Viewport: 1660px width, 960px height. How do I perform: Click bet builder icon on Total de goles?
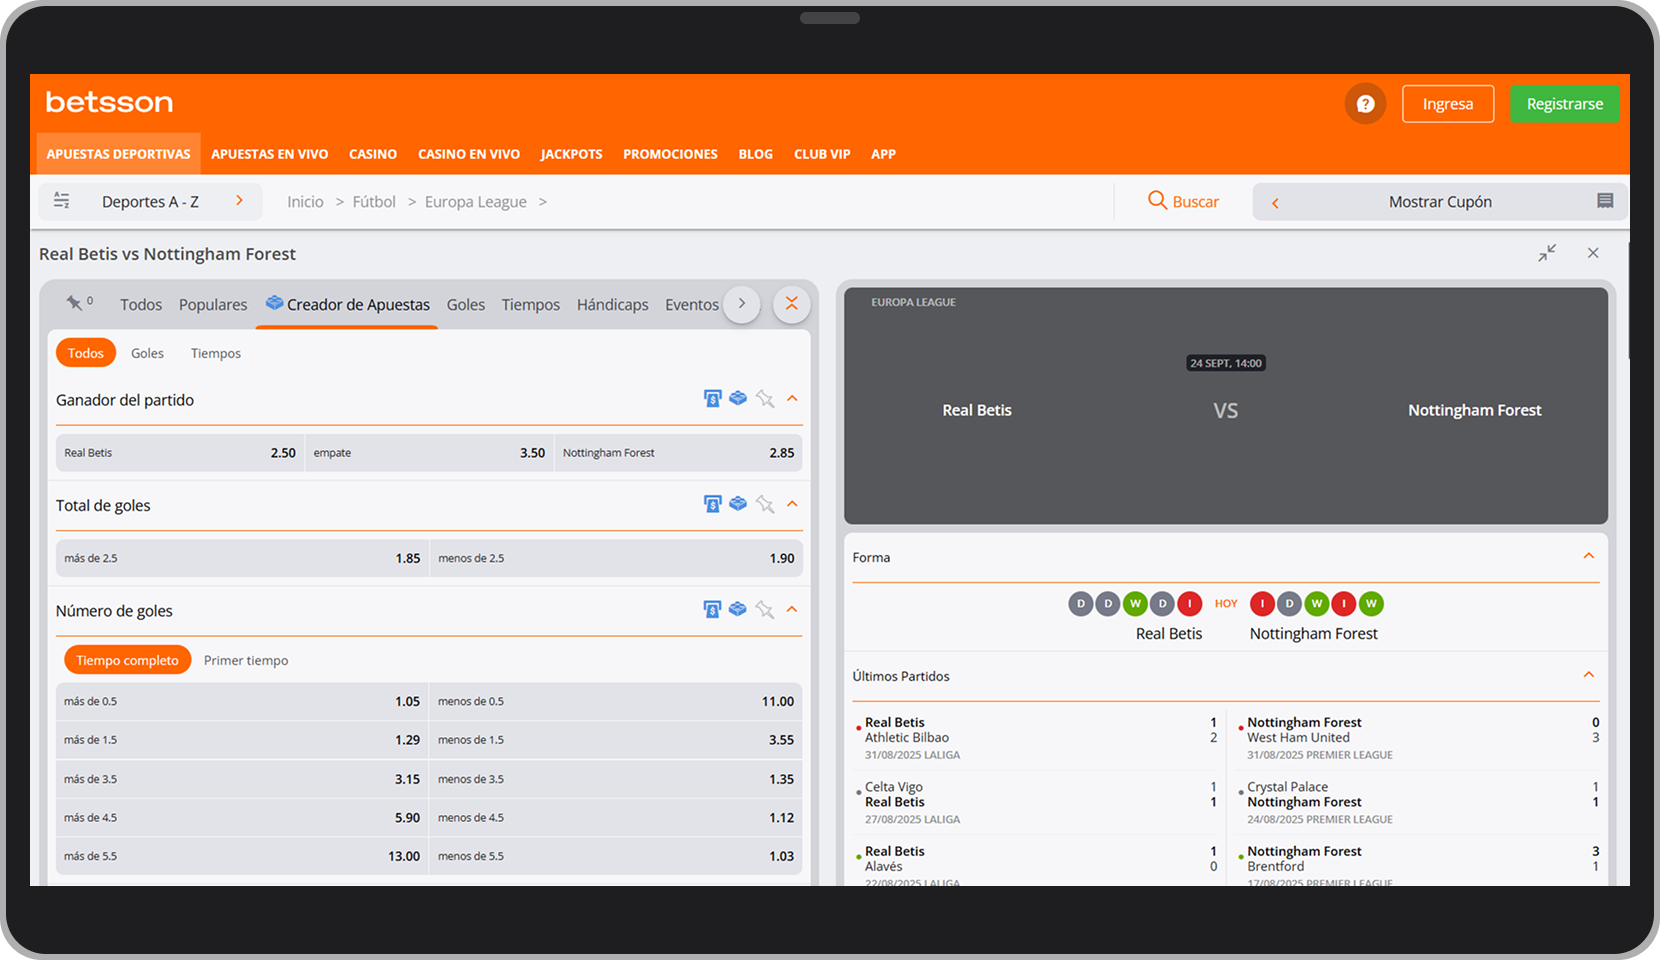738,503
